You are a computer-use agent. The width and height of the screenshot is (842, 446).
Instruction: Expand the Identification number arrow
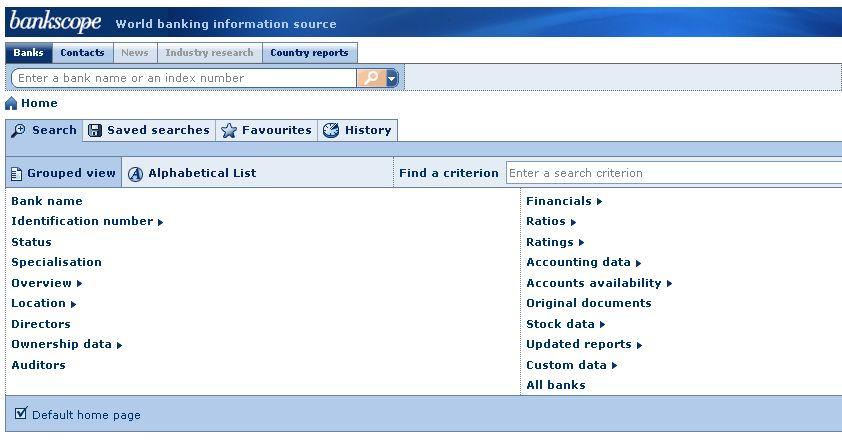pyautogui.click(x=161, y=222)
